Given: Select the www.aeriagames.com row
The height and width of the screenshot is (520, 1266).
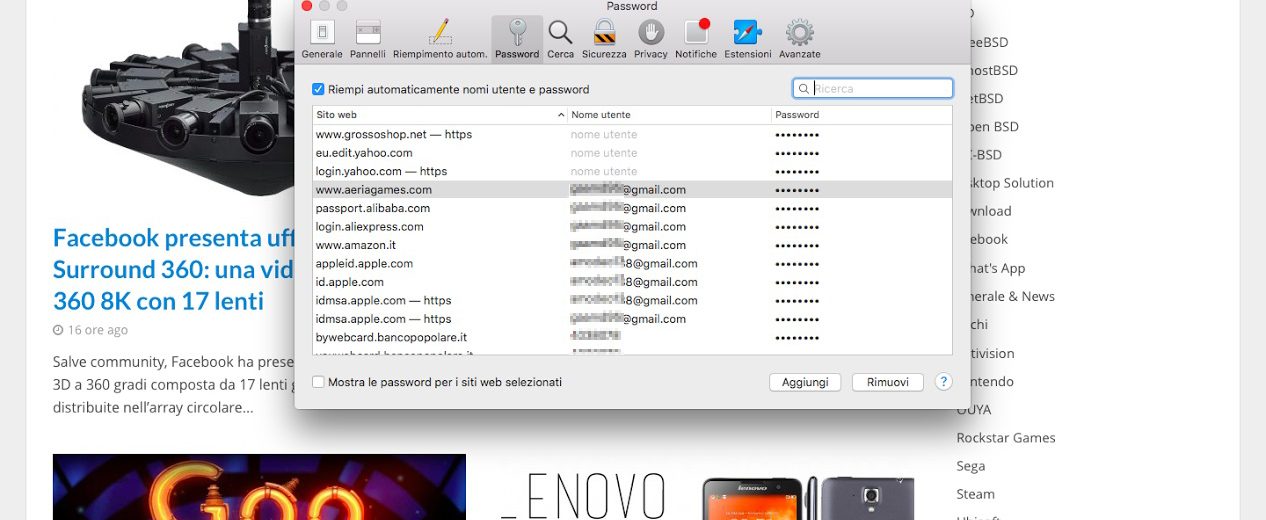Looking at the screenshot, I should (632, 190).
